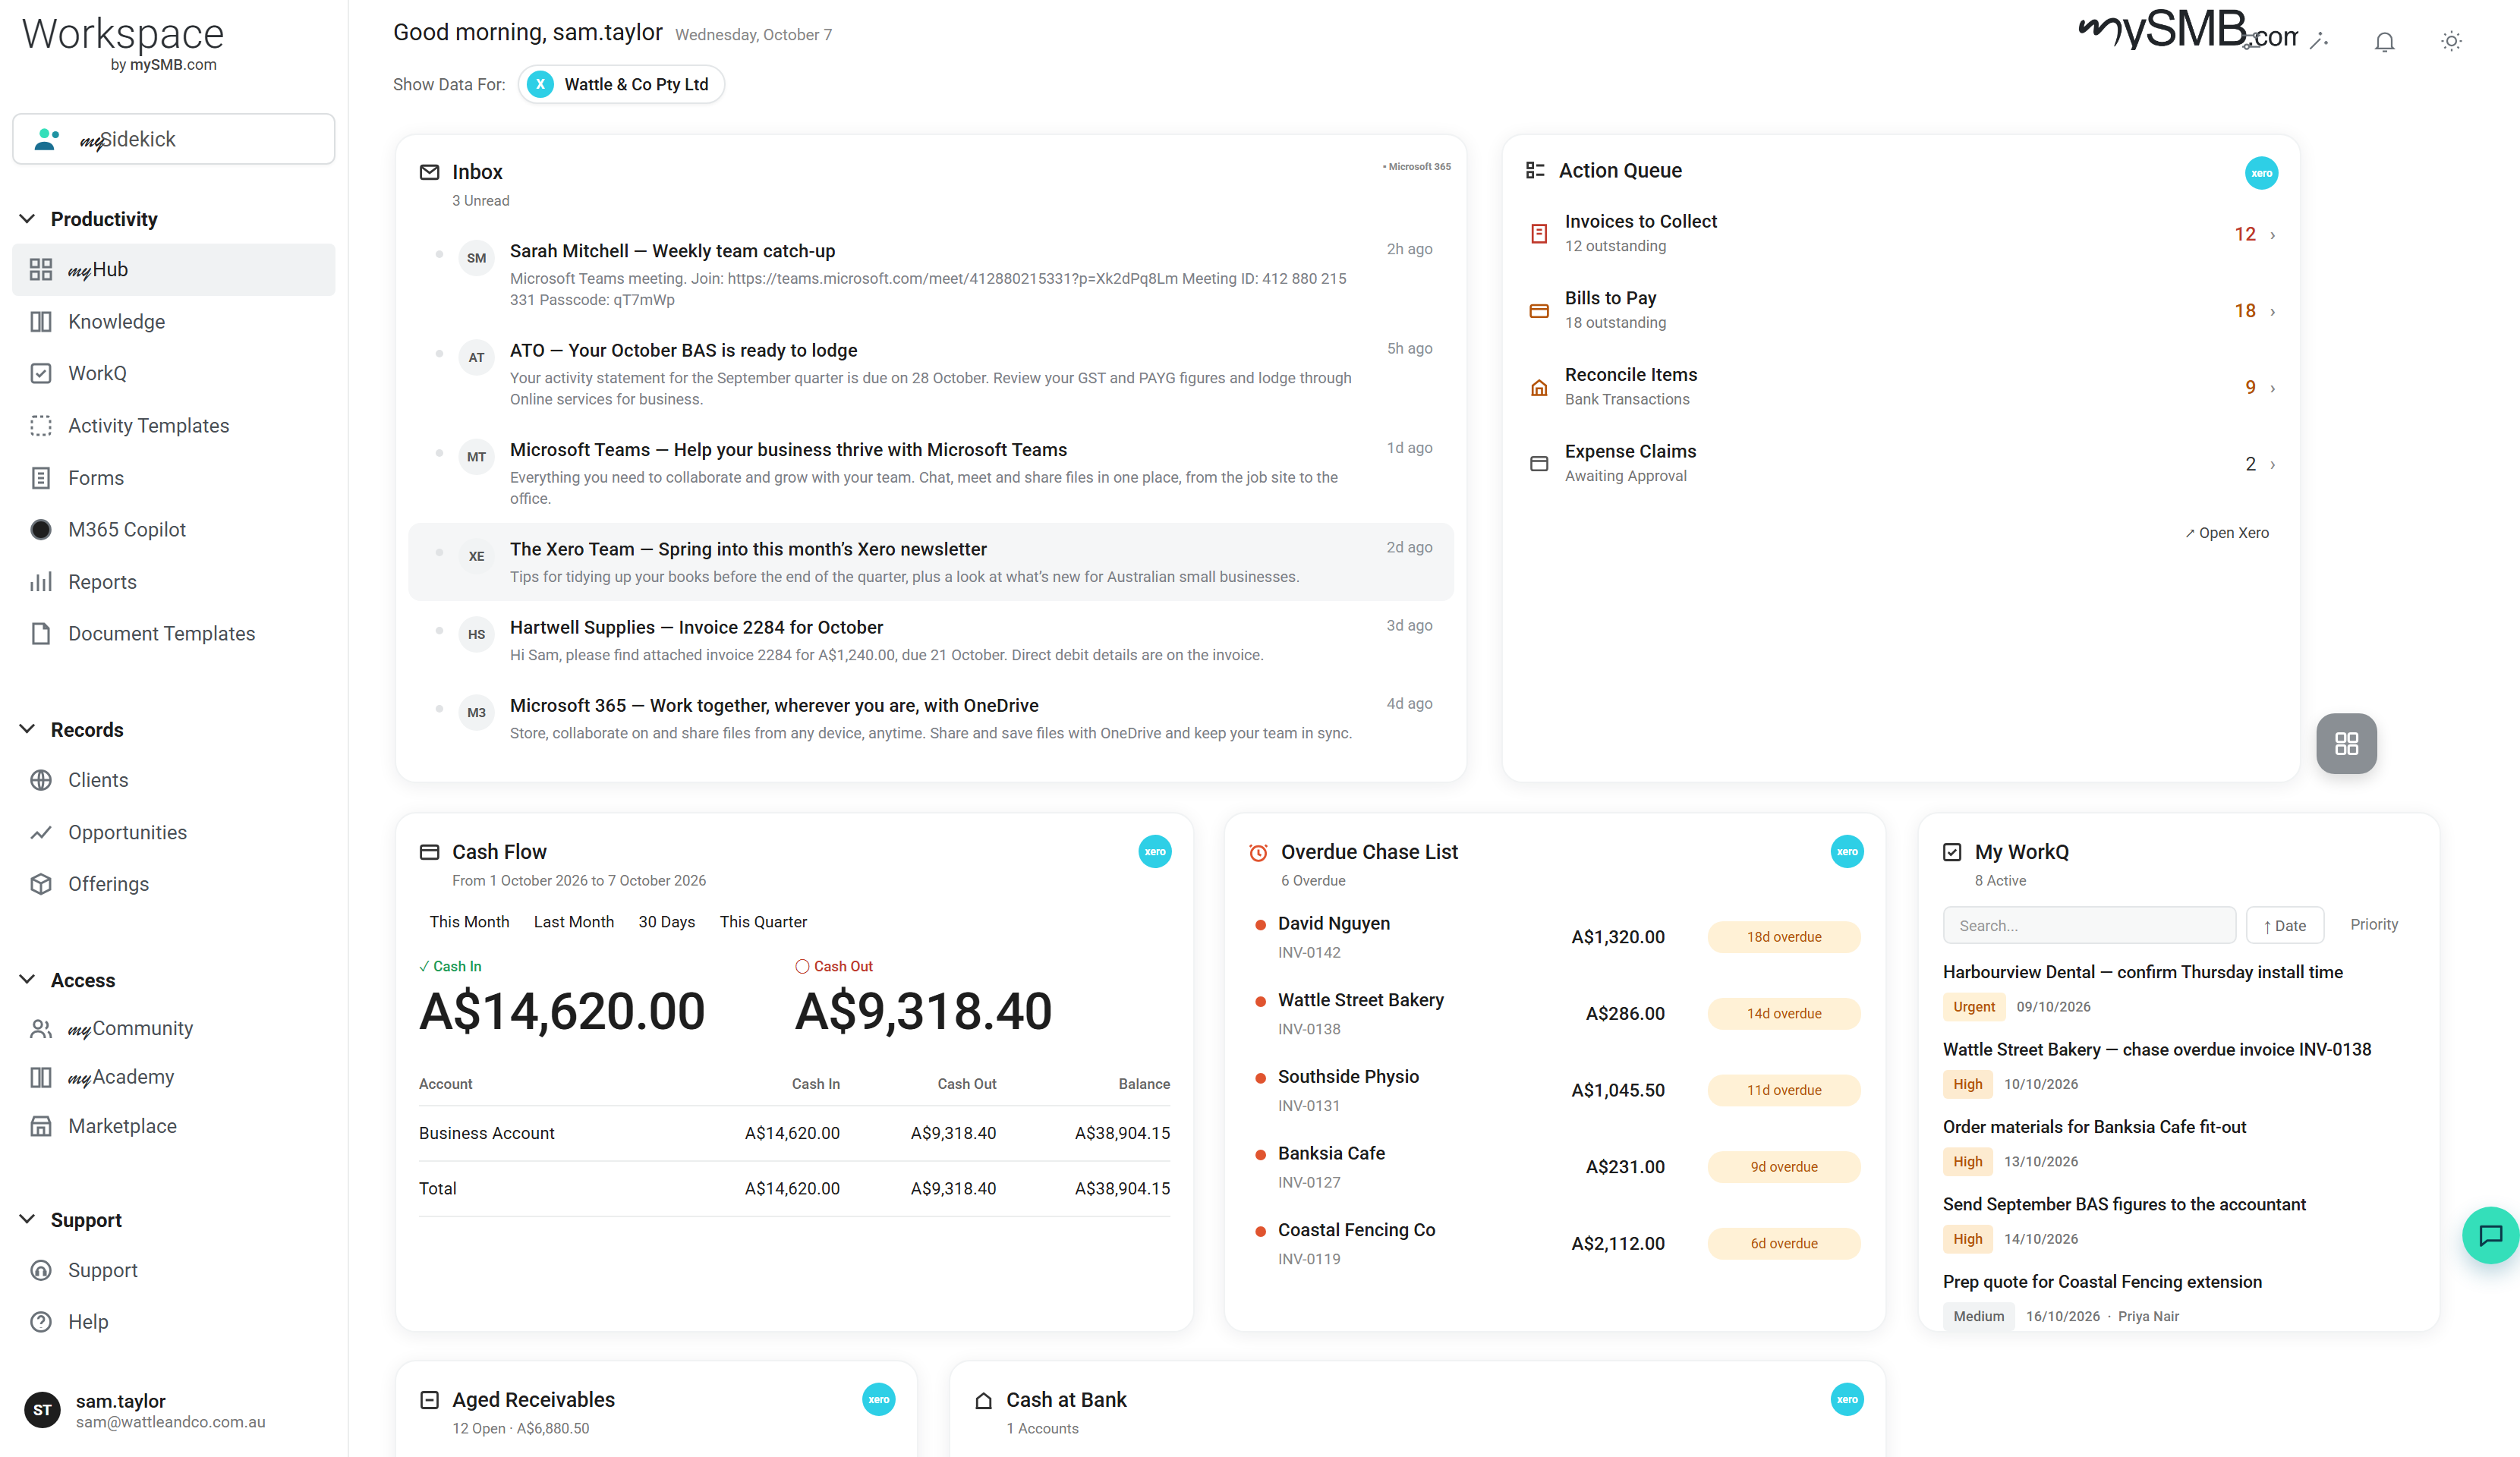Click the Document Templates file icon

pos(41,634)
